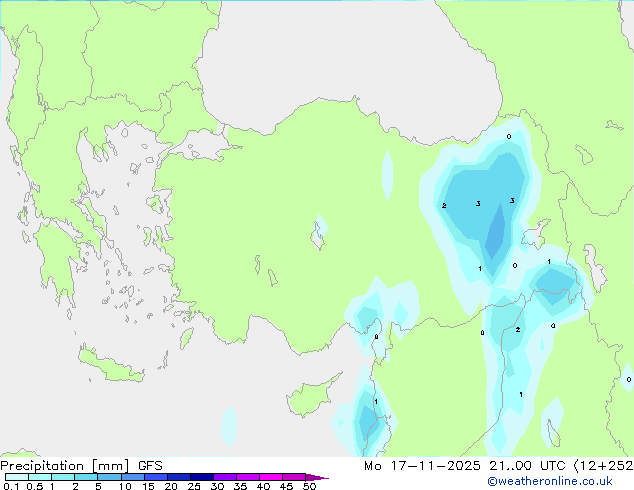Pick the 5–10 mm legend color swatch

tap(110, 477)
